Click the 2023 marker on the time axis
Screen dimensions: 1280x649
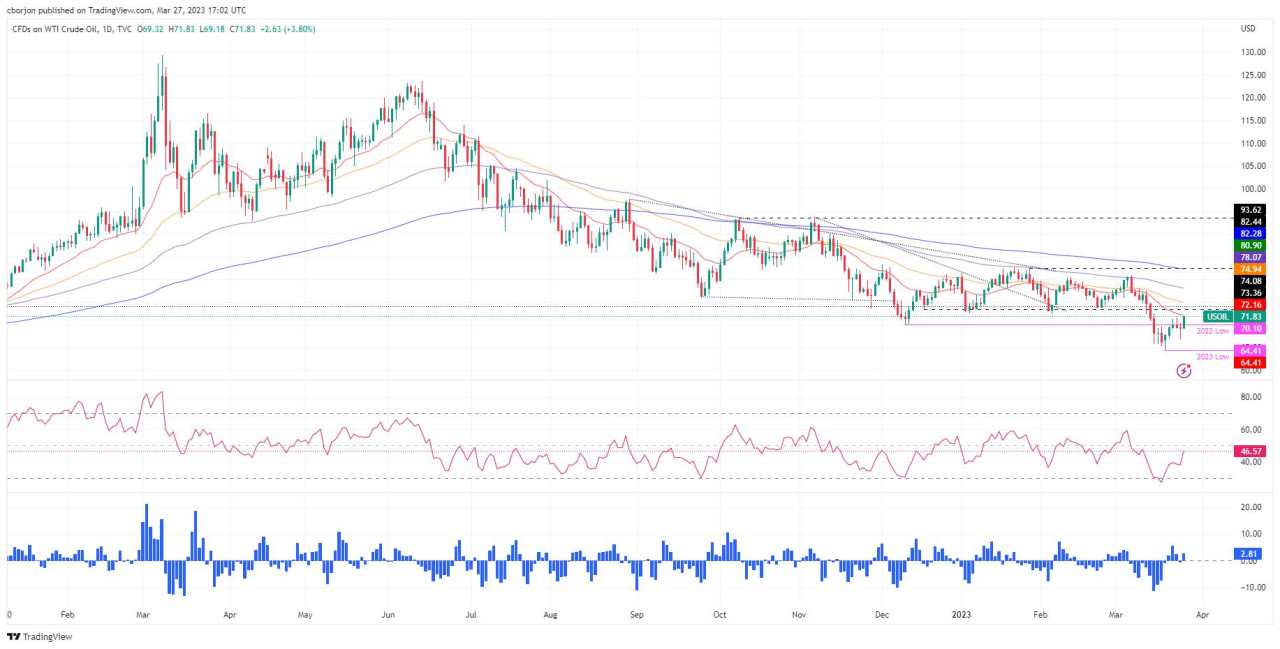pos(961,617)
